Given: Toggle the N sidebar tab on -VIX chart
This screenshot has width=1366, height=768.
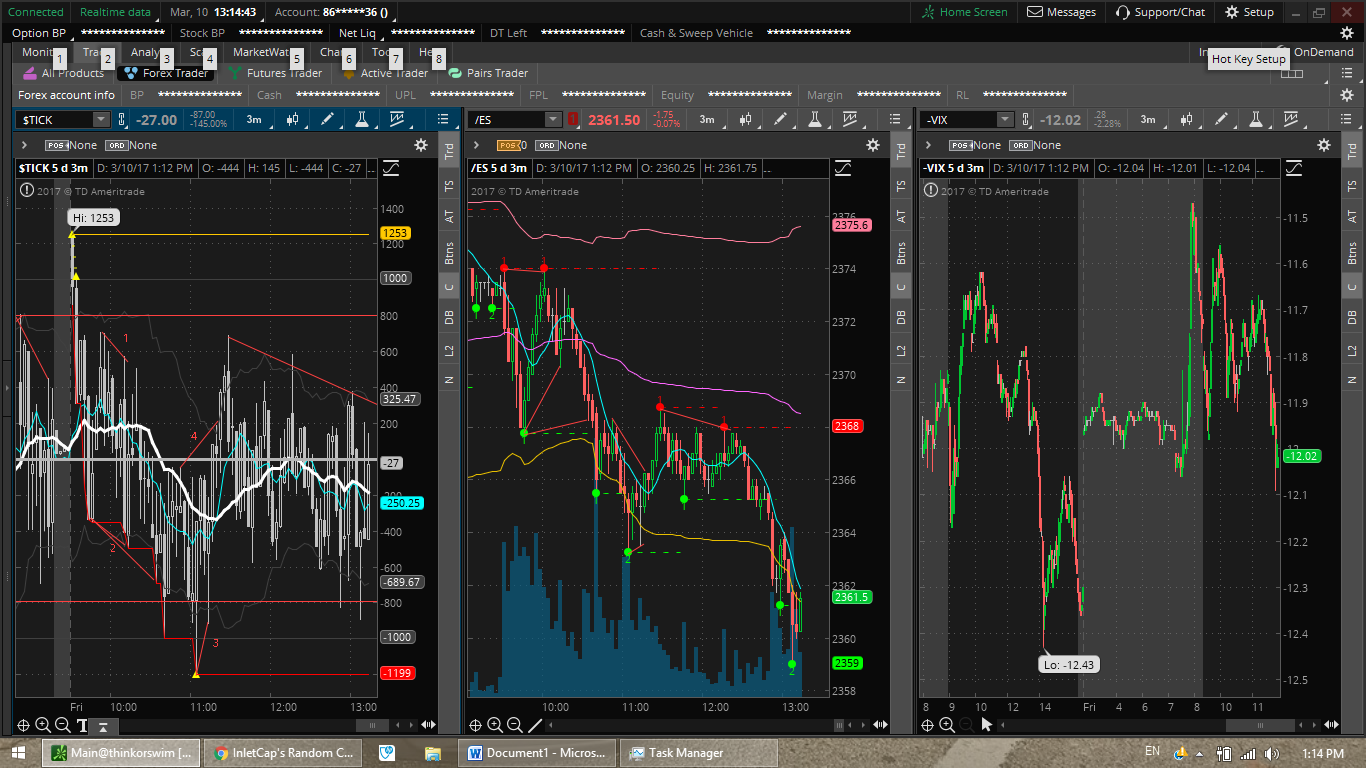Looking at the screenshot, I should tap(1352, 380).
